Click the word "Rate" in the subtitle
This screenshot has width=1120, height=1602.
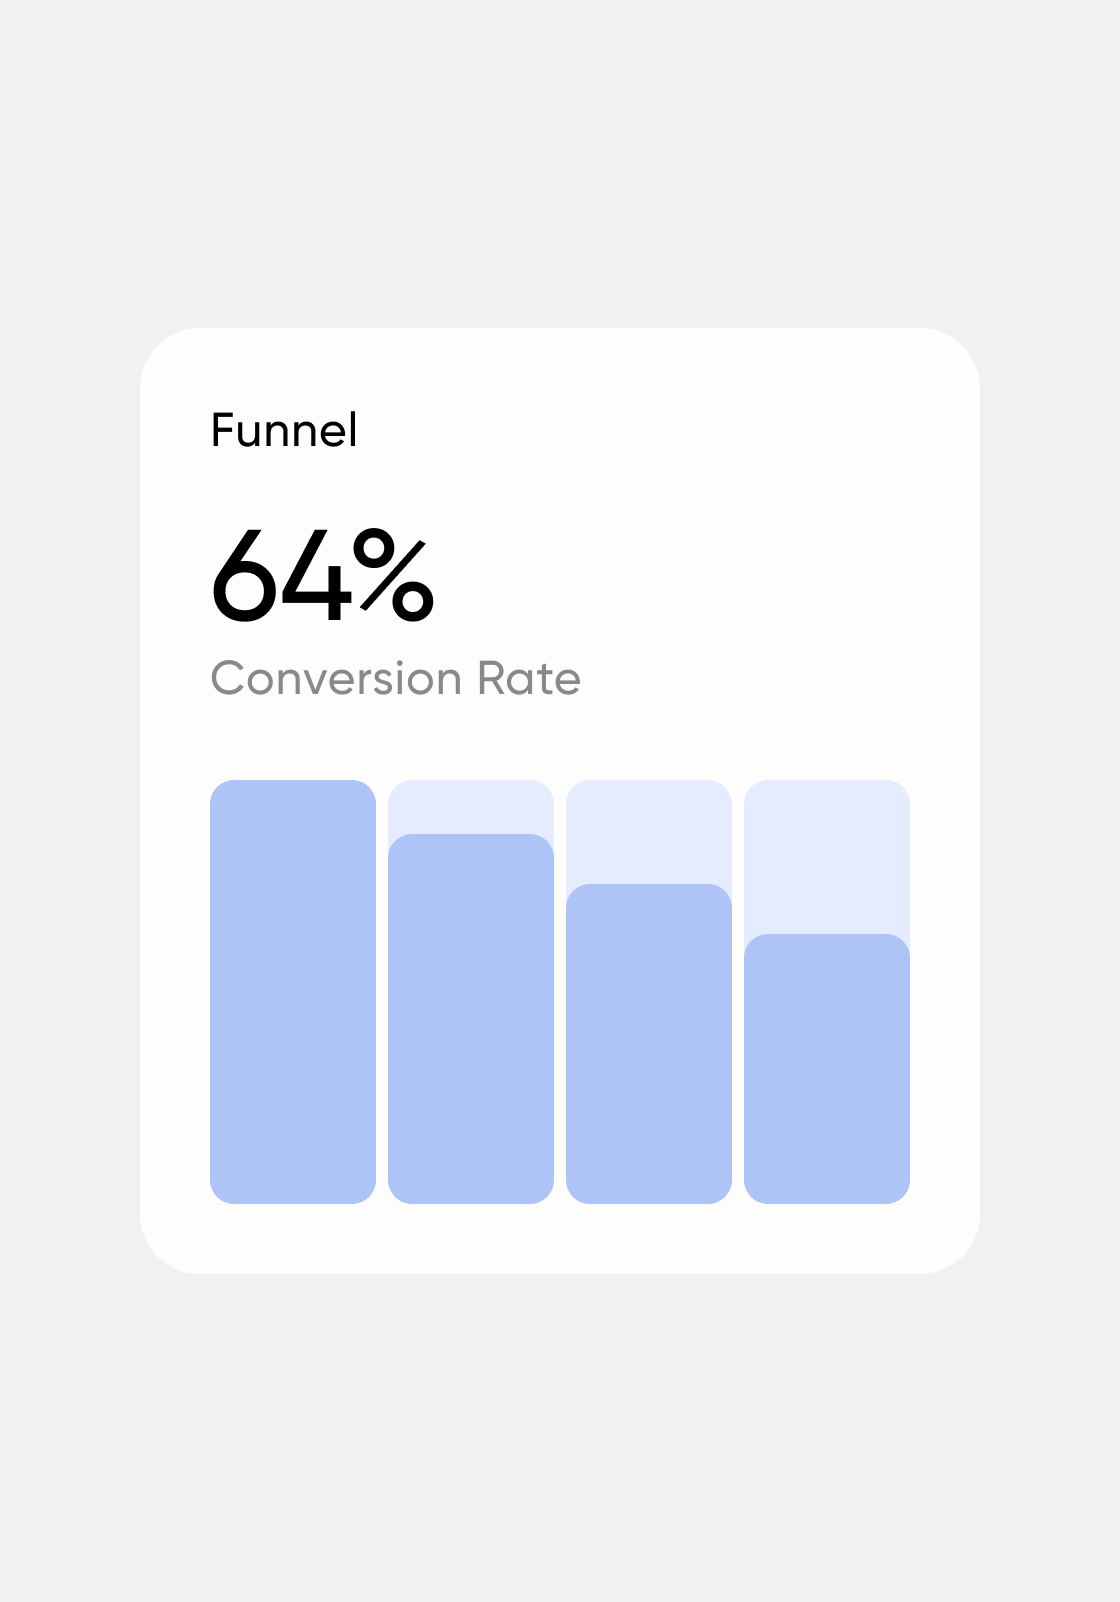529,679
